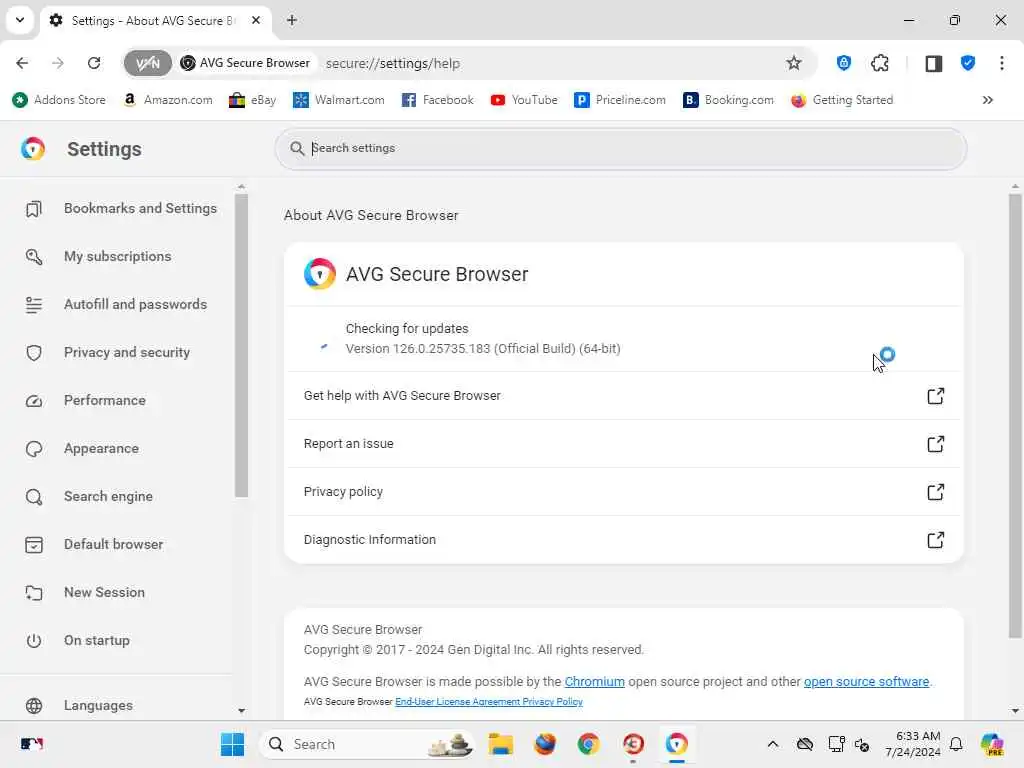Reload the current page
The image size is (1024, 768).
(94, 63)
